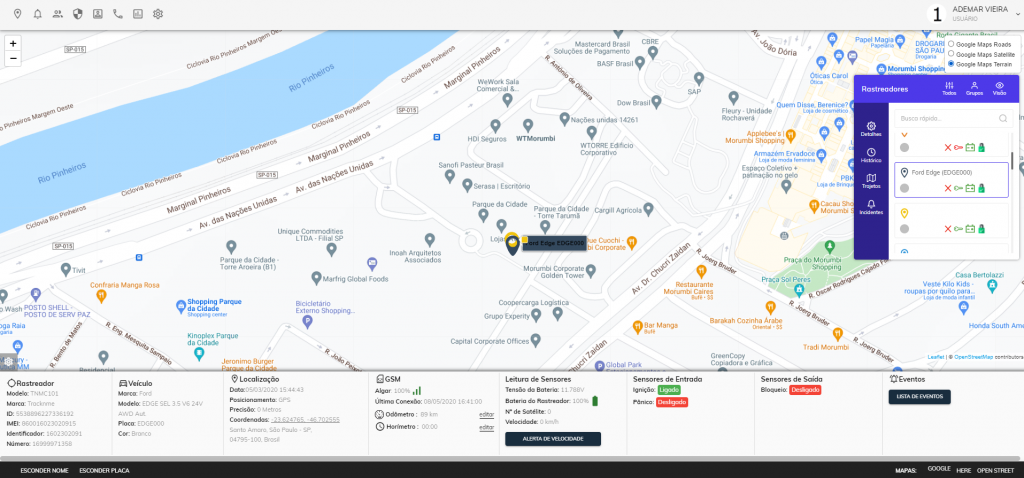Open Detalhes in Rastreadores sidebar

871,129
